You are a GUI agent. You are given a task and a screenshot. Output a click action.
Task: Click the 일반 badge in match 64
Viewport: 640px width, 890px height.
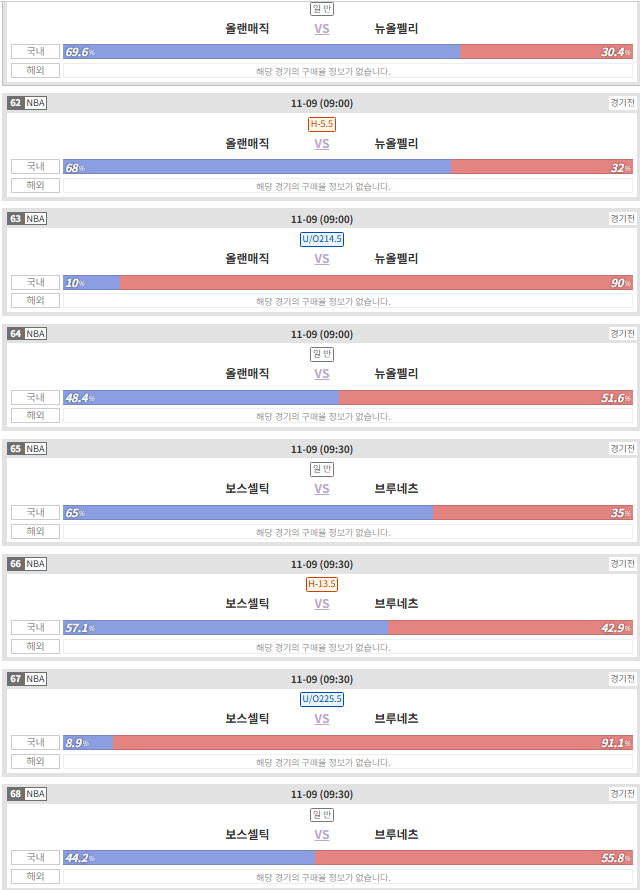click(x=322, y=354)
